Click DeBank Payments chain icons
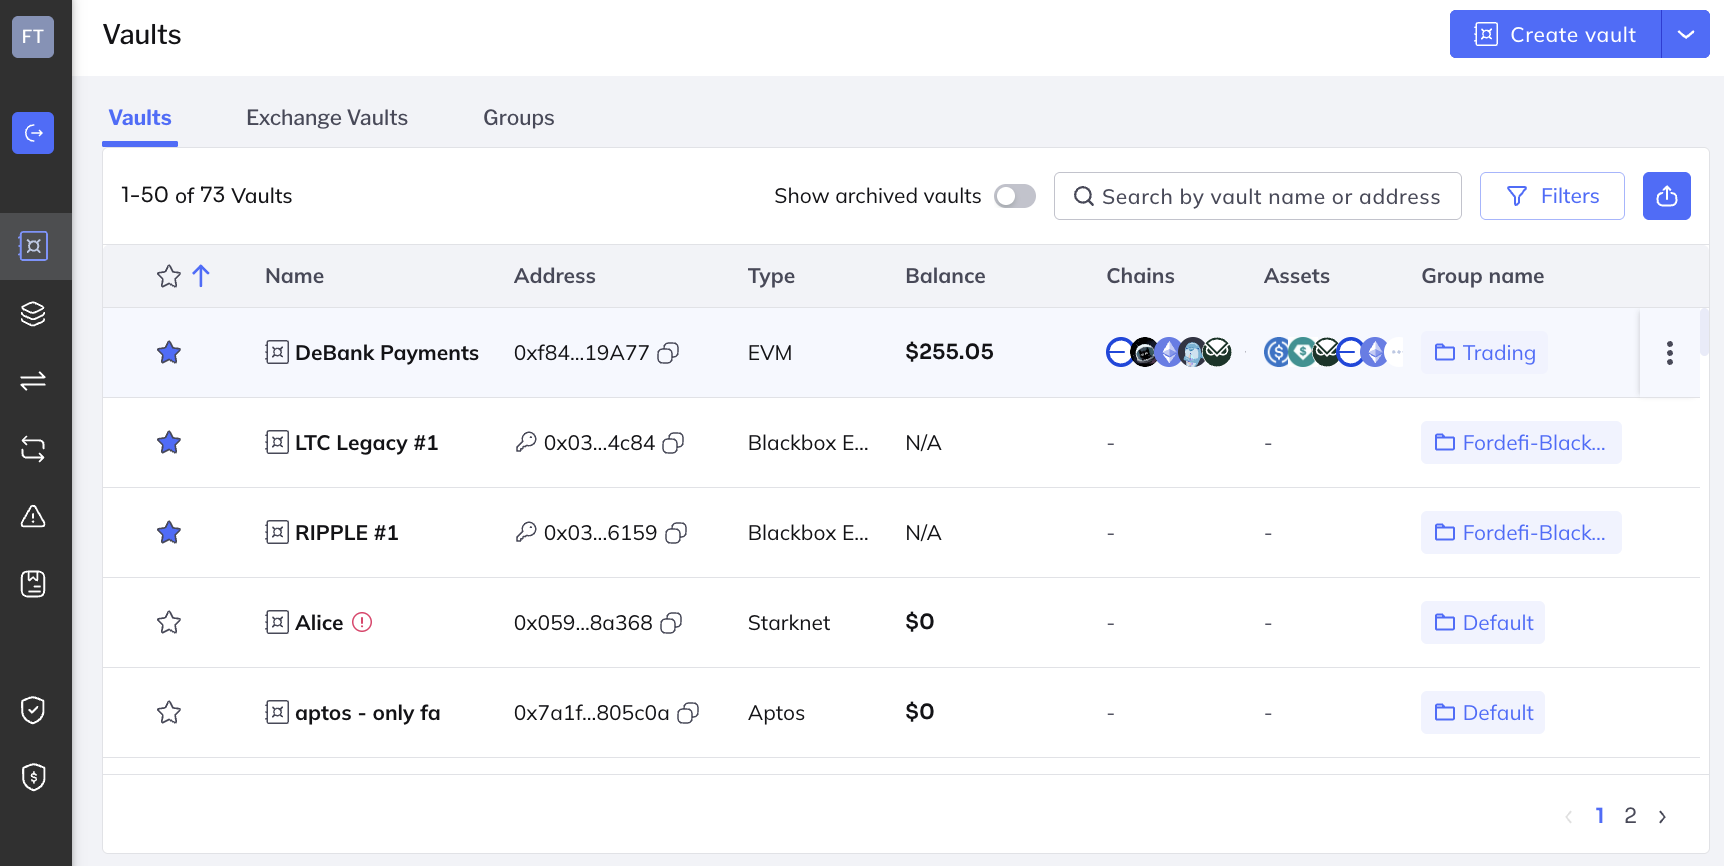 pyautogui.click(x=1168, y=352)
